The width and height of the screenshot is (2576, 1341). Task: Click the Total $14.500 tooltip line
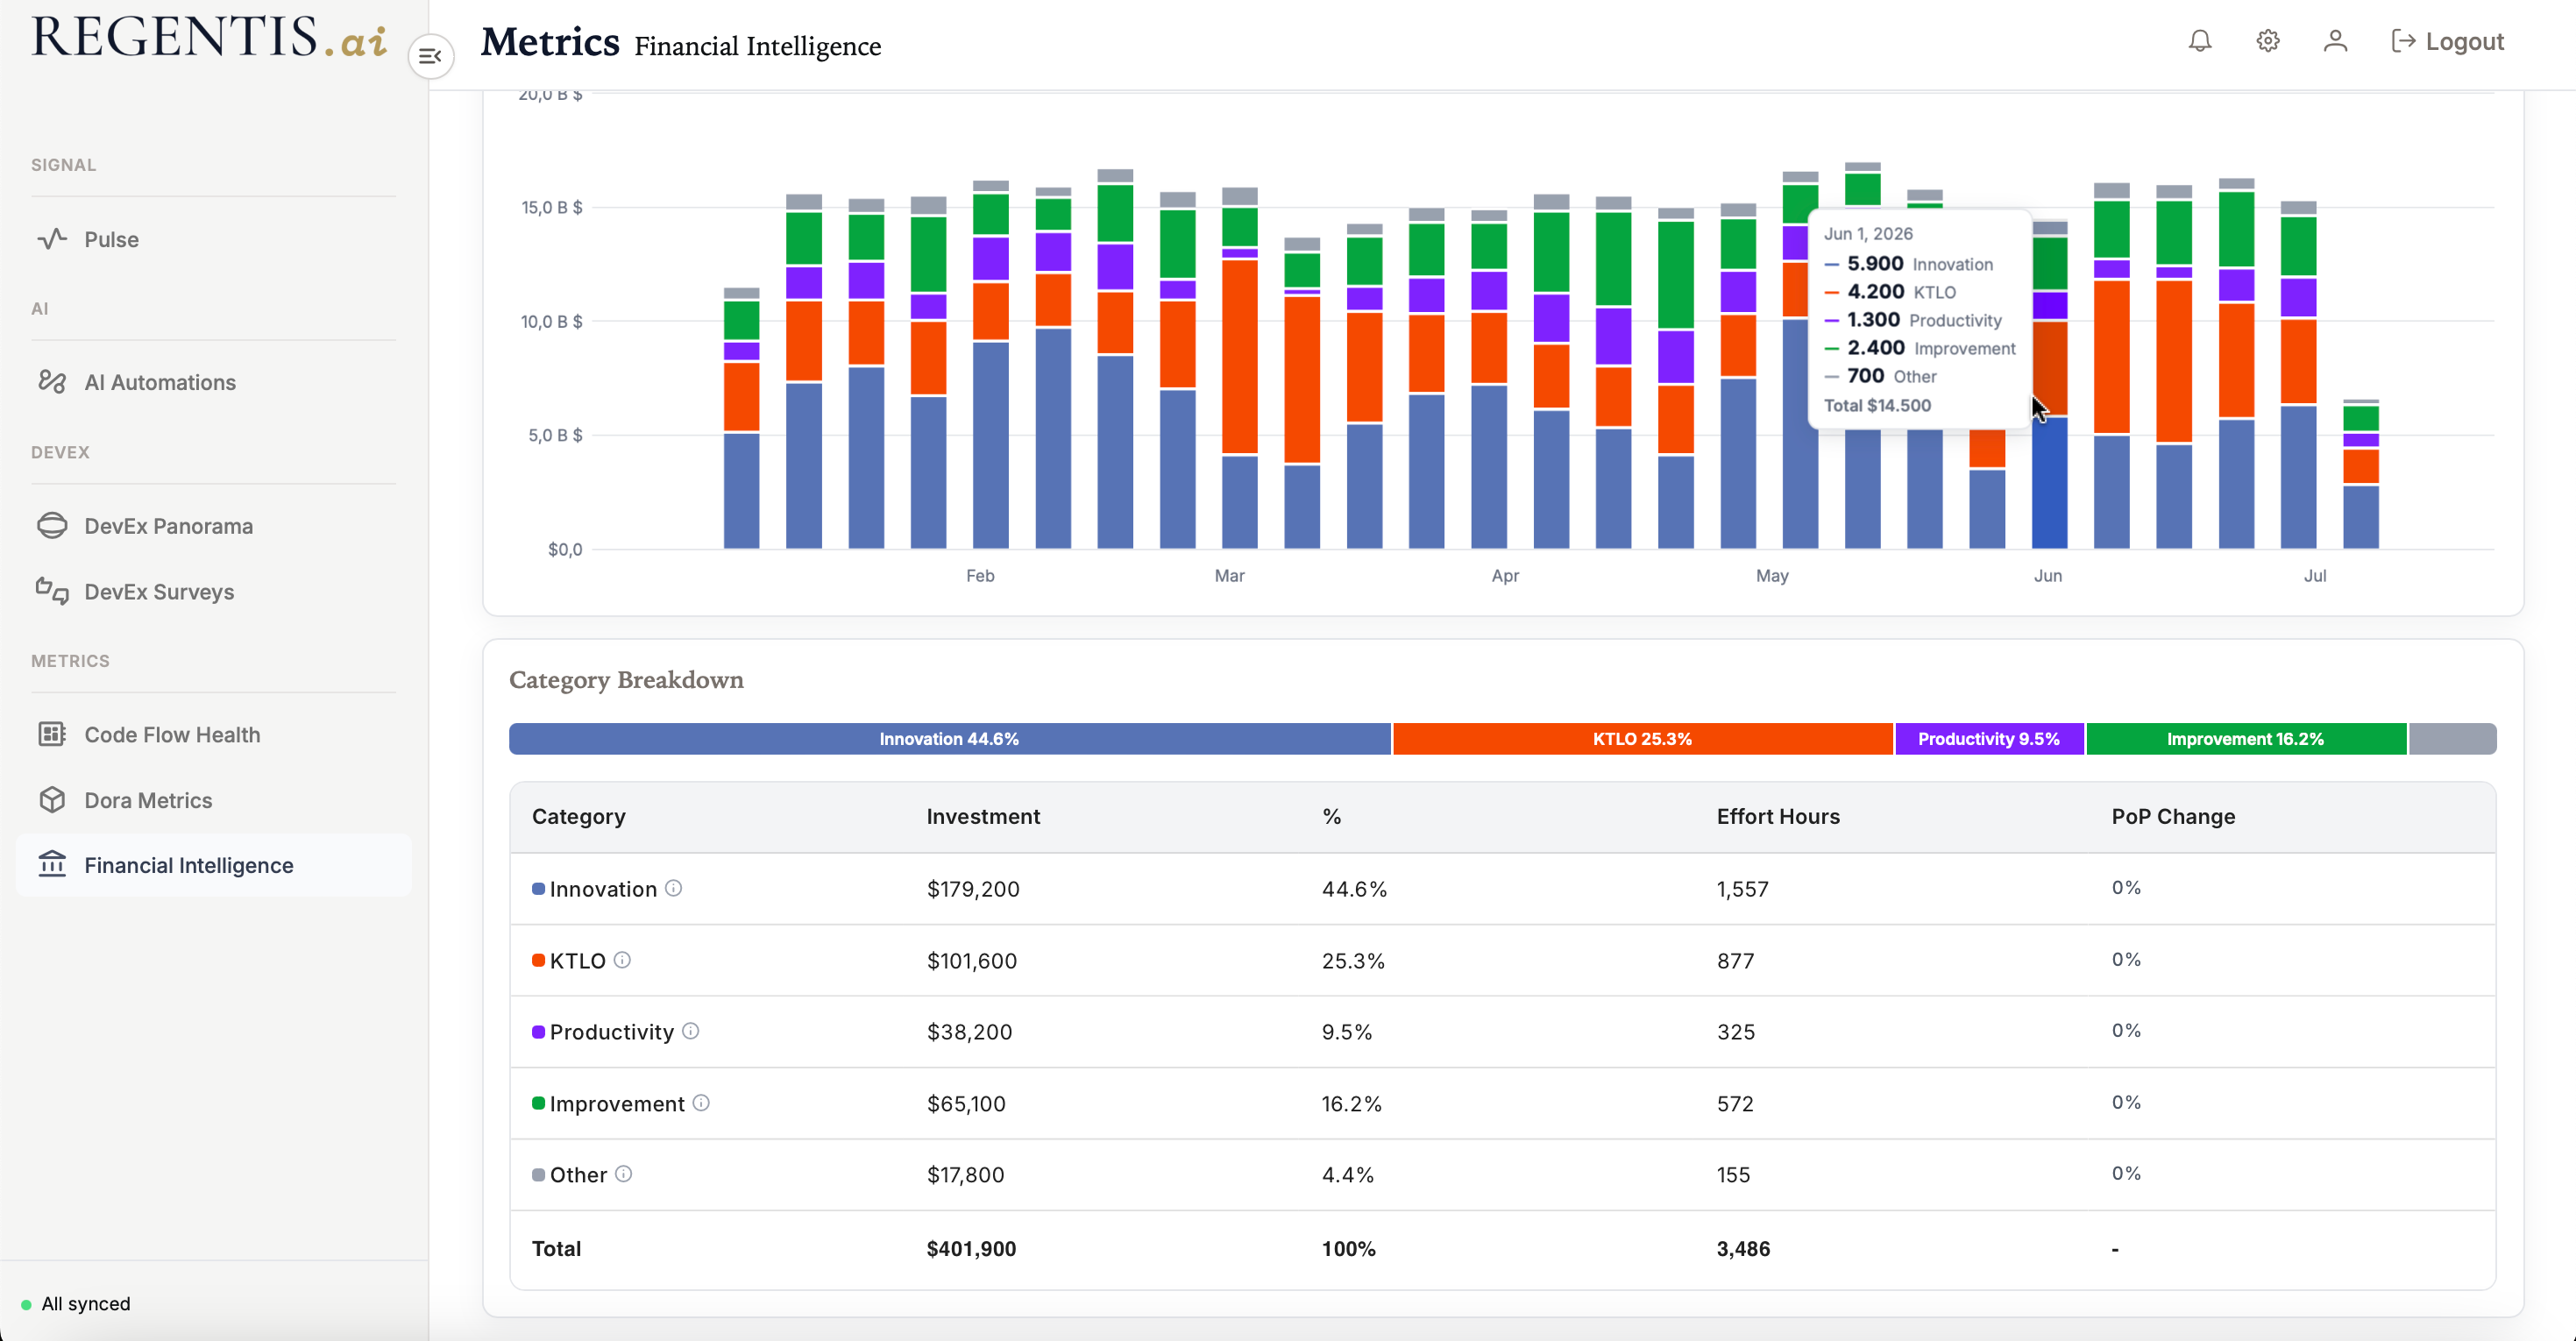(1877, 405)
